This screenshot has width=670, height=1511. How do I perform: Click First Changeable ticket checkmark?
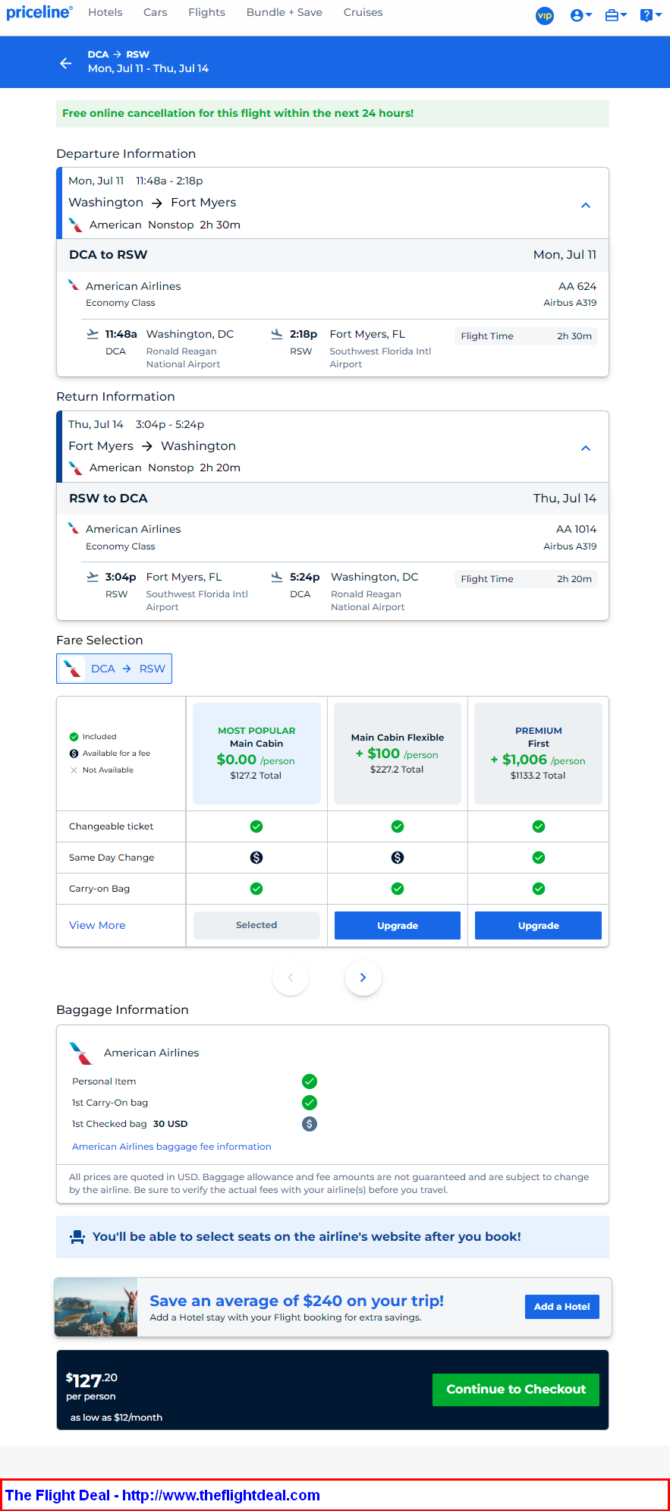coord(538,826)
